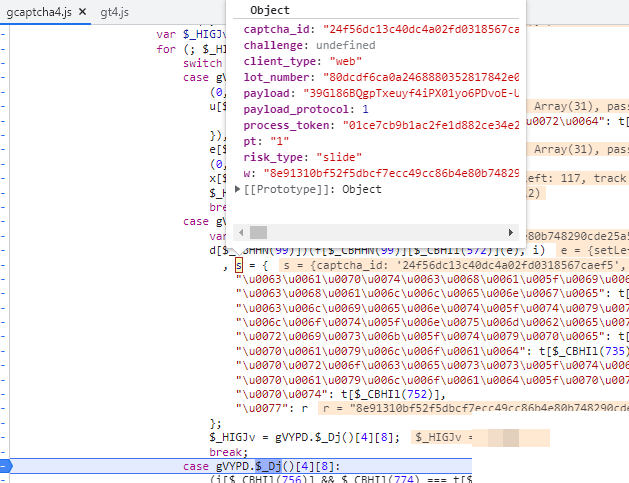The width and height of the screenshot is (629, 483).
Task: Click the gutter marker beside the for loop line
Action: (4, 48)
